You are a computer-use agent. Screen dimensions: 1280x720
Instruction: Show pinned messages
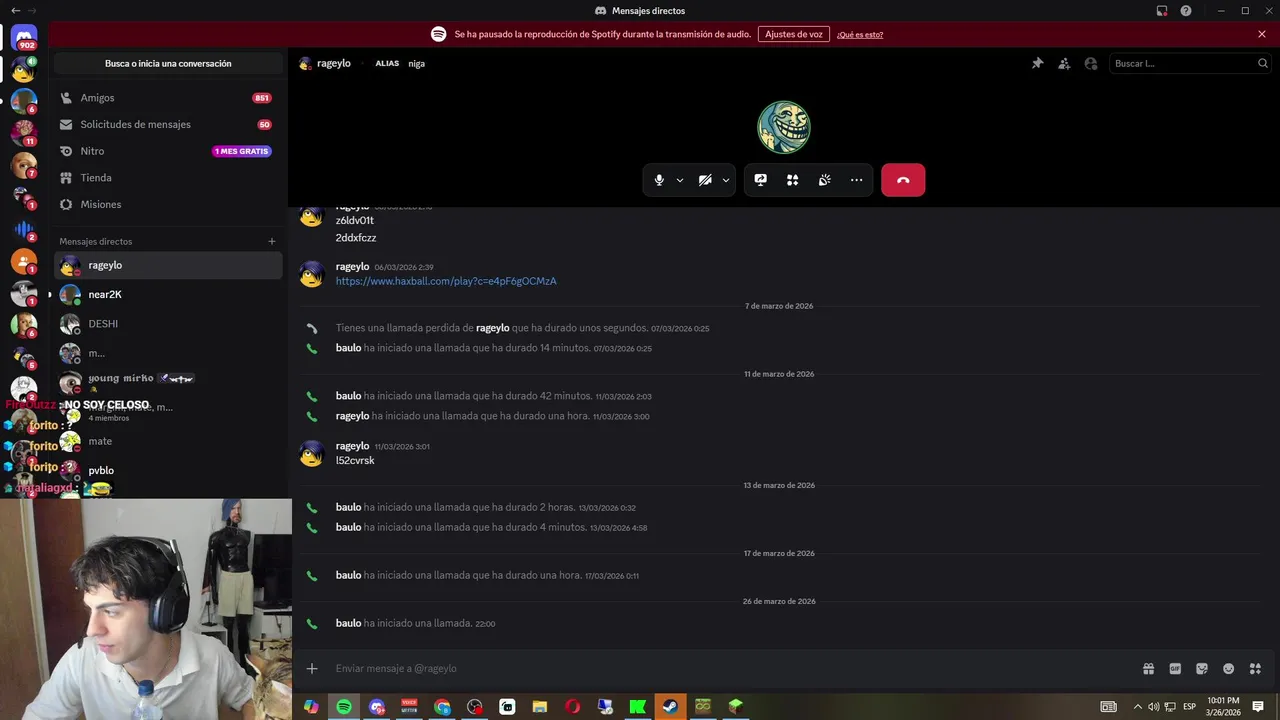1038,63
